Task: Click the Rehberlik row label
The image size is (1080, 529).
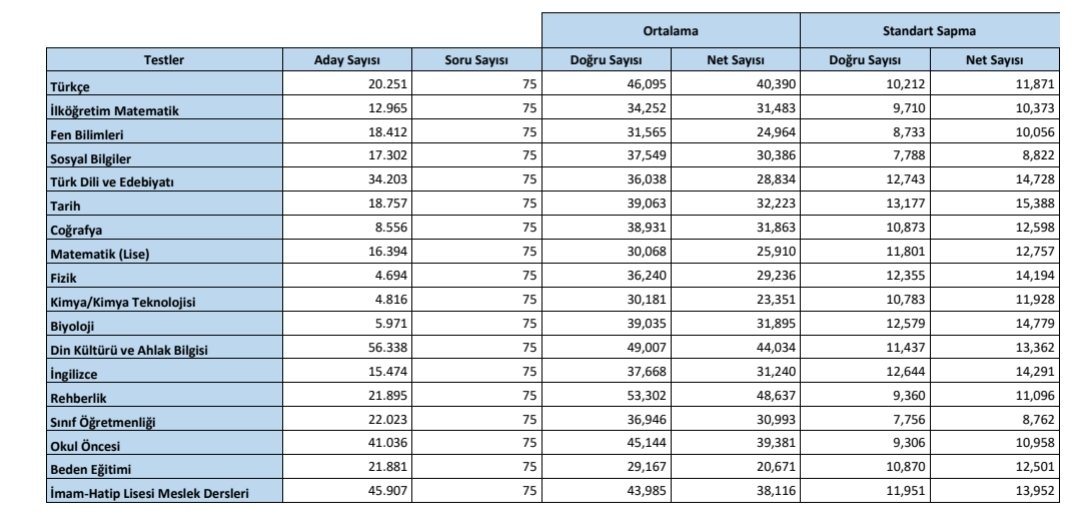Action: 78,398
